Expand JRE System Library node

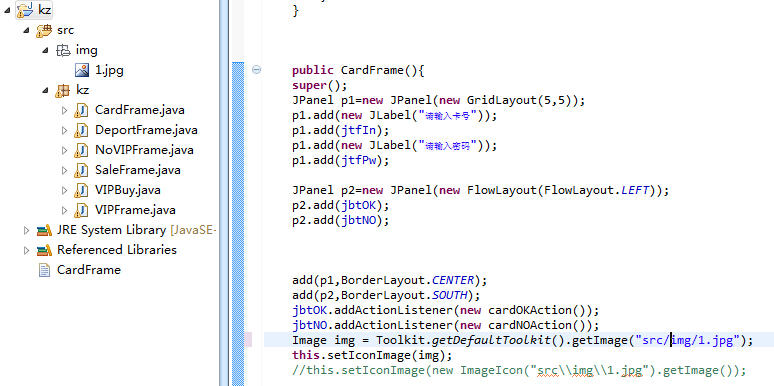tap(26, 230)
